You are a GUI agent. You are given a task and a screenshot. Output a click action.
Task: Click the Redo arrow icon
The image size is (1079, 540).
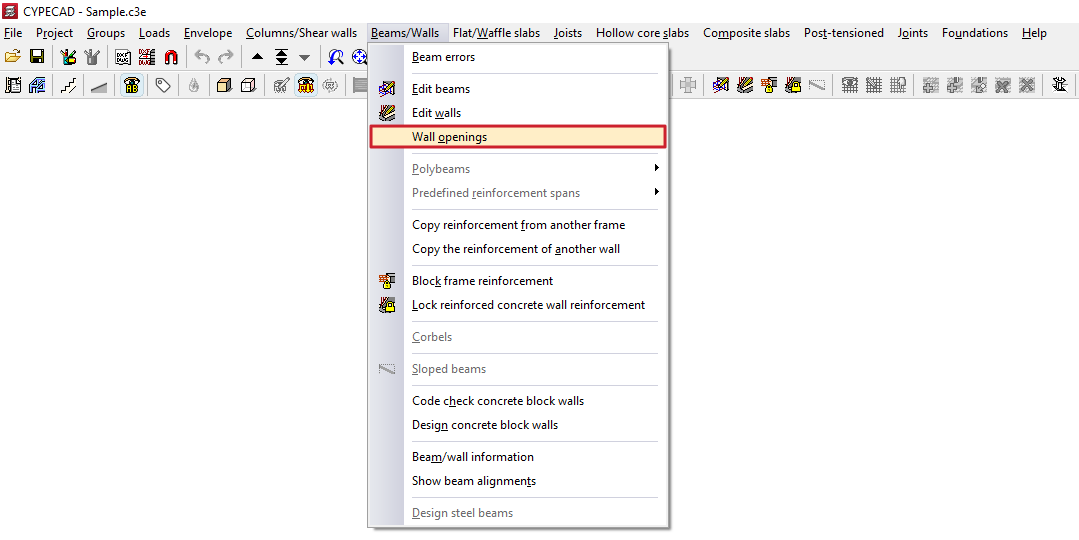(x=226, y=57)
